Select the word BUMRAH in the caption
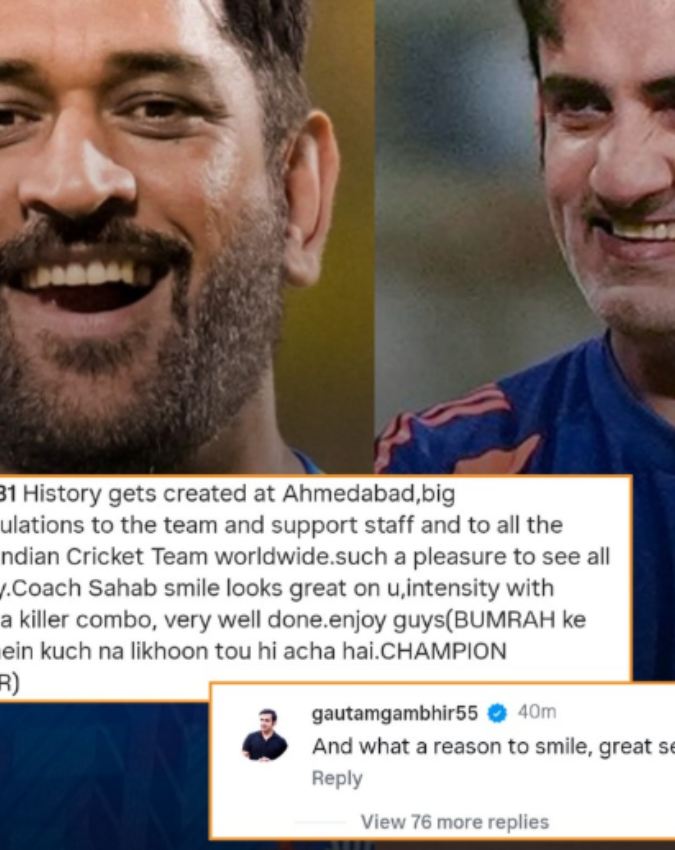The width and height of the screenshot is (675, 850). [504, 620]
